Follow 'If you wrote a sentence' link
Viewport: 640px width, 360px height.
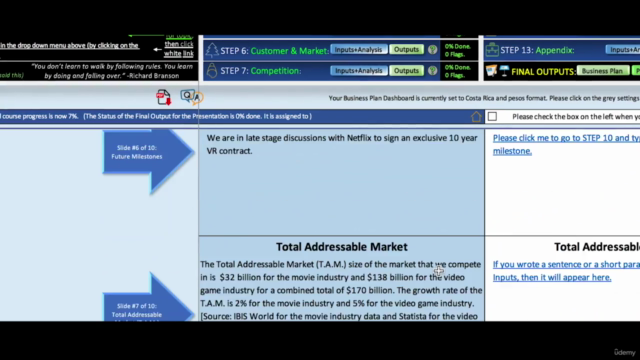click(x=566, y=271)
